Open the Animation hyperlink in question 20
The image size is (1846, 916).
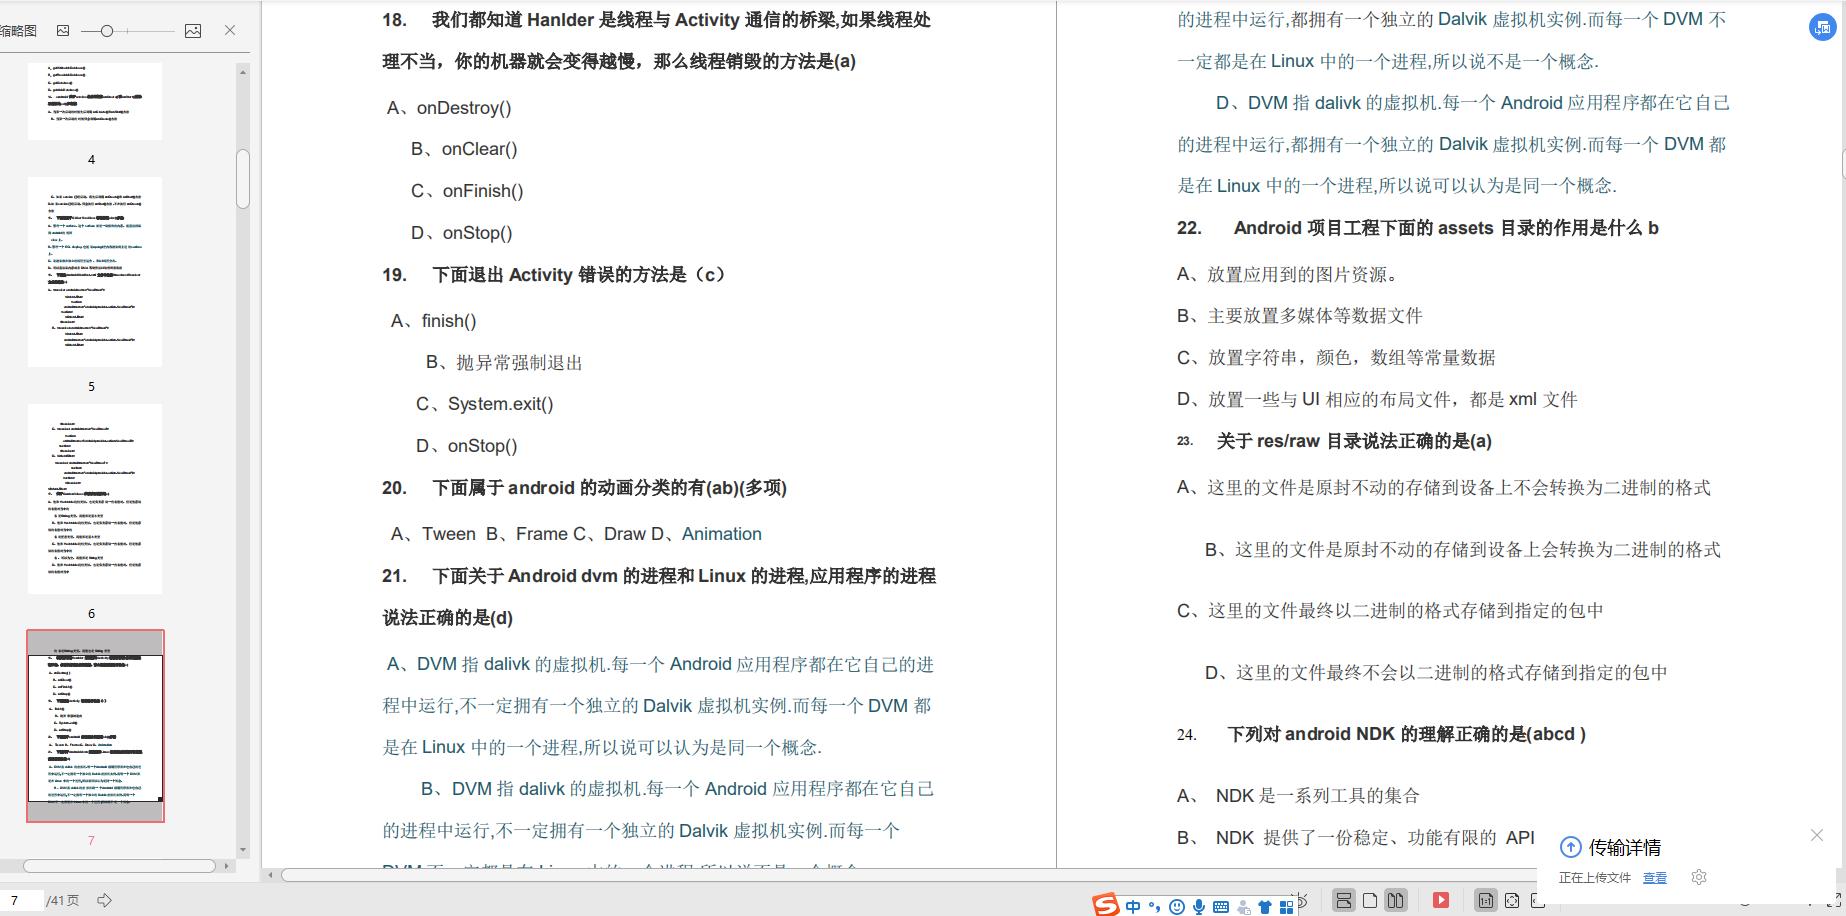click(x=721, y=534)
